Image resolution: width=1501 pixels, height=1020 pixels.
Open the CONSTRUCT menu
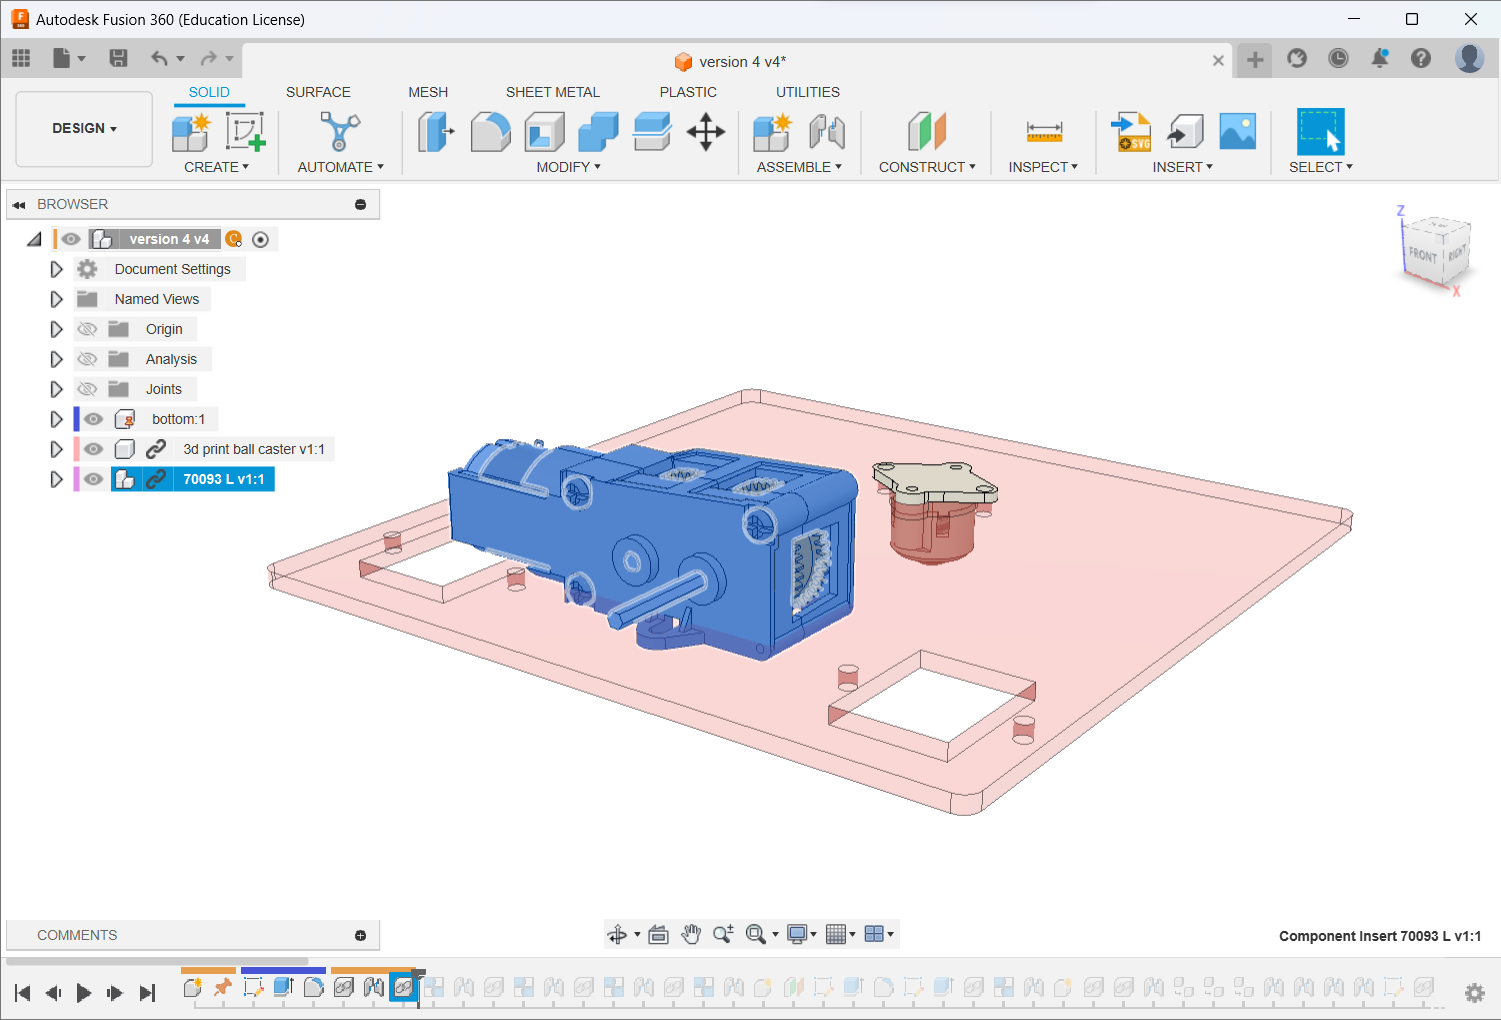pyautogui.click(x=927, y=167)
